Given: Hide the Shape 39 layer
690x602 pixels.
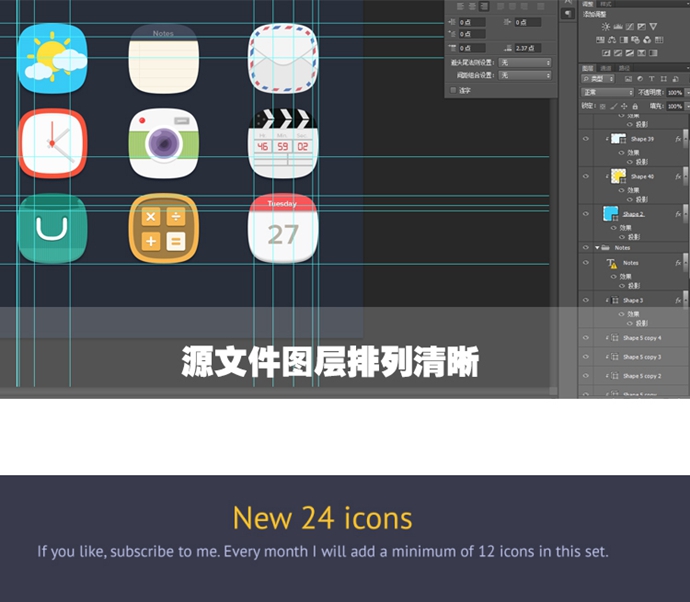Looking at the screenshot, I should (x=586, y=139).
